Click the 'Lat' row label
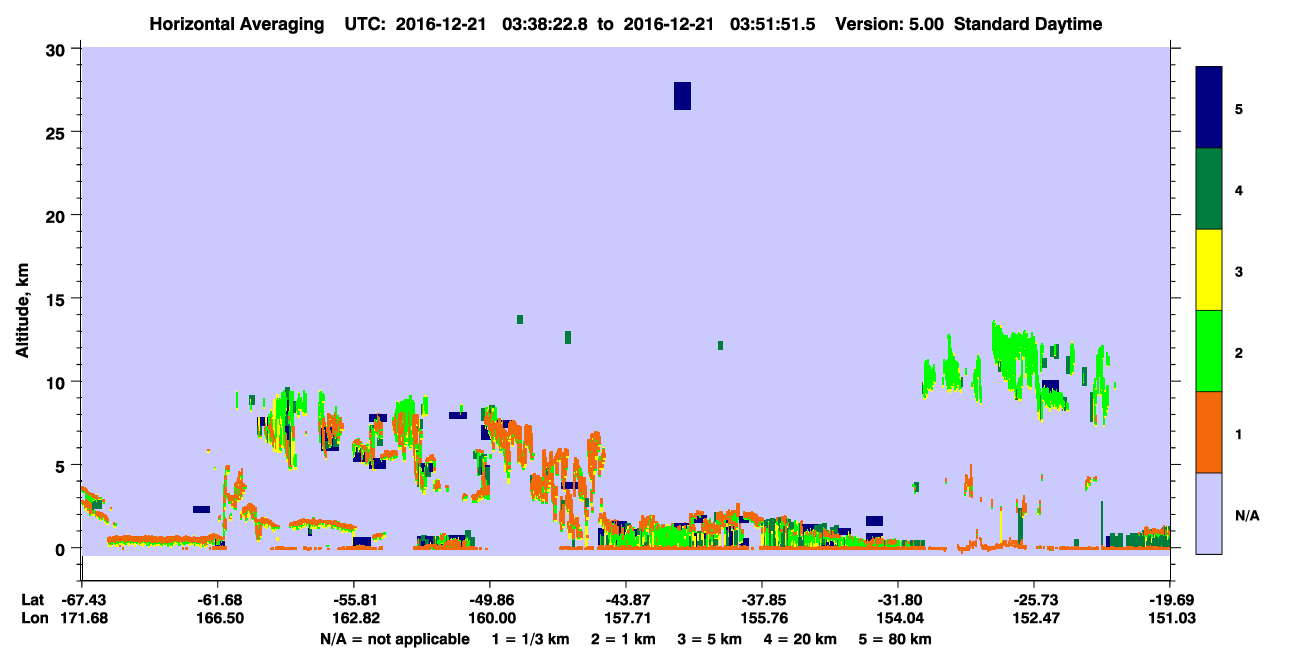 tap(32, 600)
